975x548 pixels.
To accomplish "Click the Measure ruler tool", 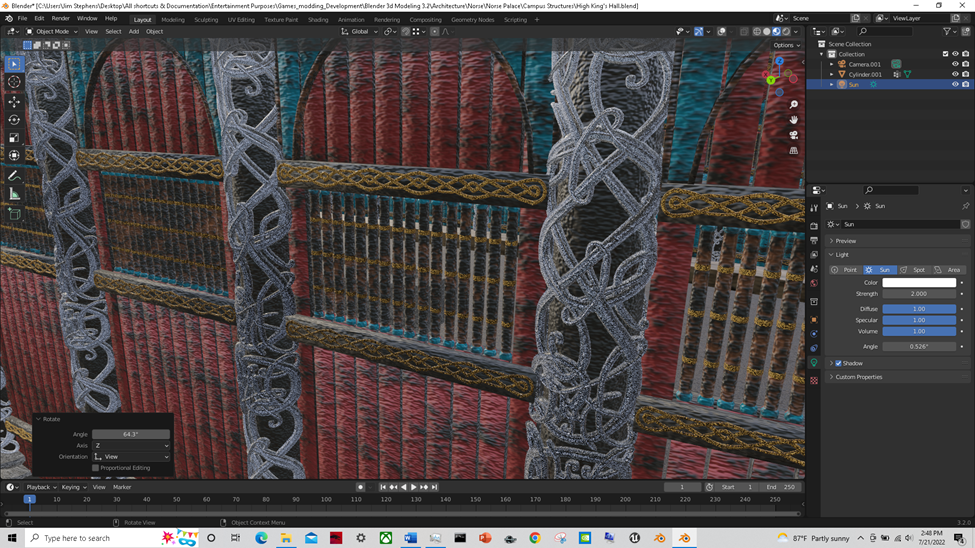I will pos(14,194).
